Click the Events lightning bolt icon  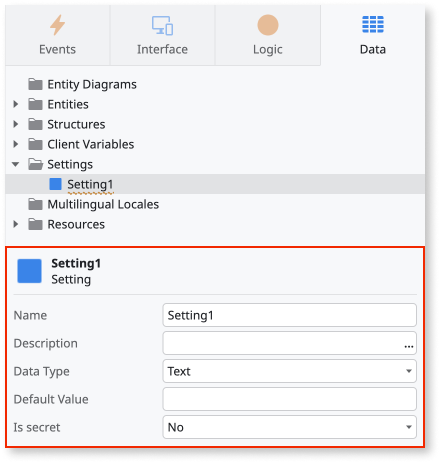pos(57,25)
